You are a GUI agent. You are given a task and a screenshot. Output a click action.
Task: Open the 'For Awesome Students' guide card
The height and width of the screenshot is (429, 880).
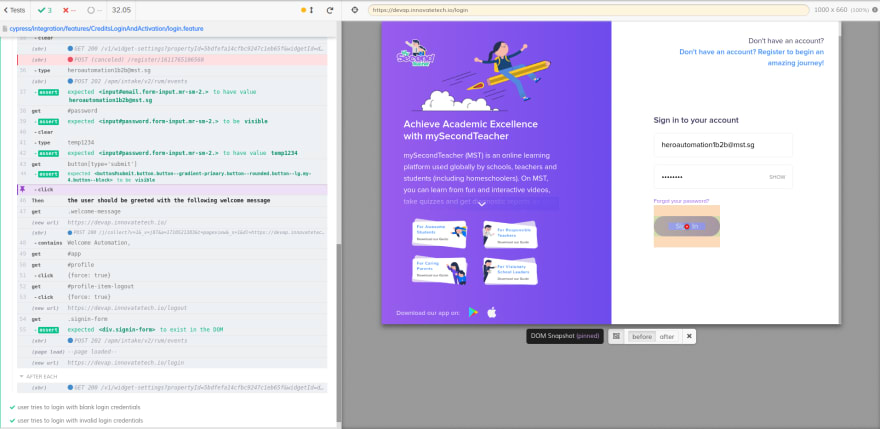(x=439, y=233)
